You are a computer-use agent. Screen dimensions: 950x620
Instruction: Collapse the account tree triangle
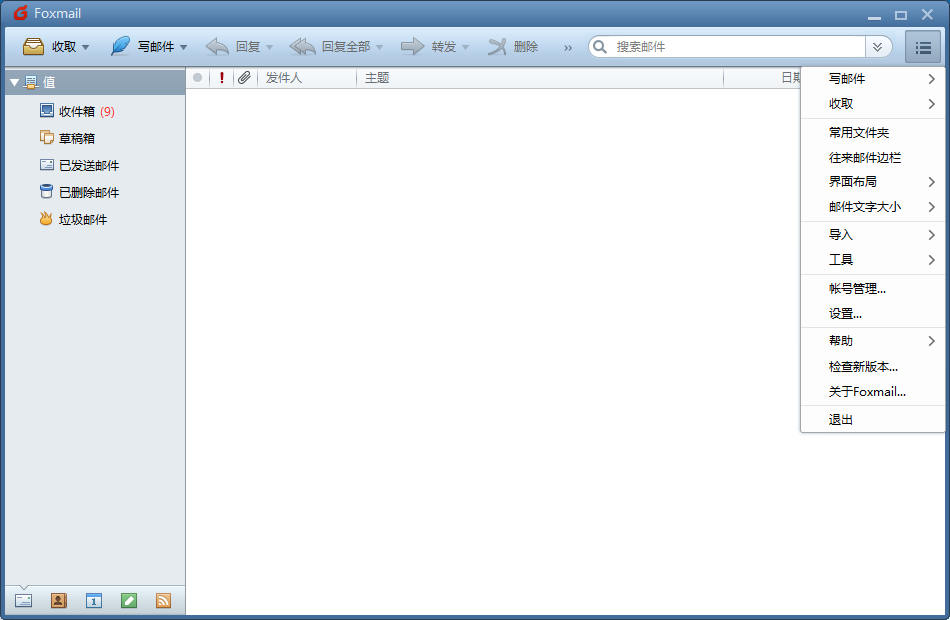[x=15, y=82]
